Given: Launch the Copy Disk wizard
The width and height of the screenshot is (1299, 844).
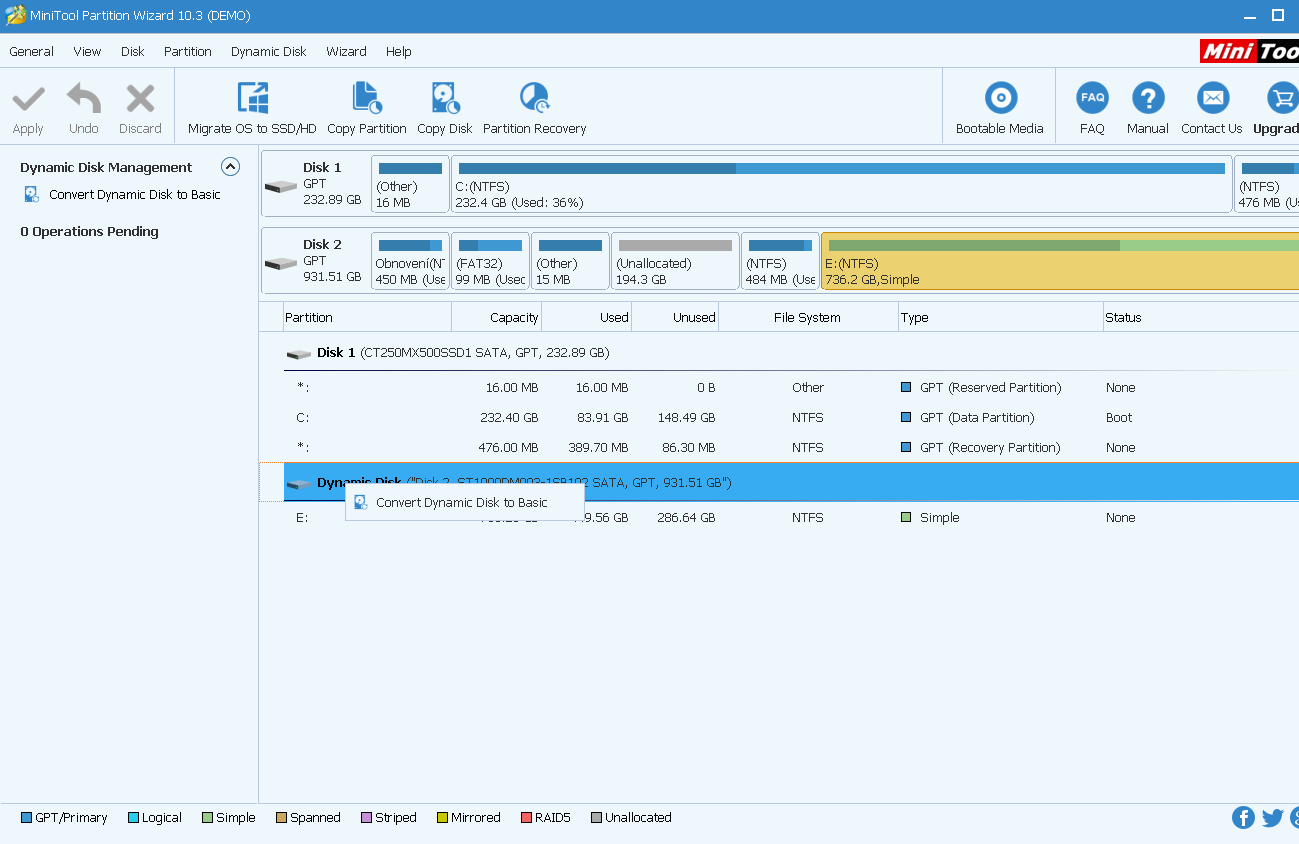Looking at the screenshot, I should click(x=445, y=98).
